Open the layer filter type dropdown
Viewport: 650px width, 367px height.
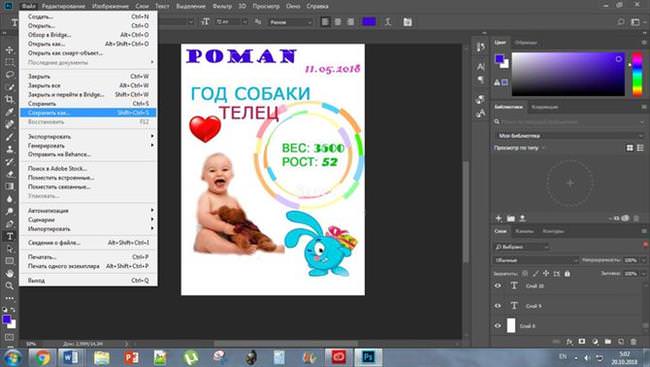click(522, 247)
